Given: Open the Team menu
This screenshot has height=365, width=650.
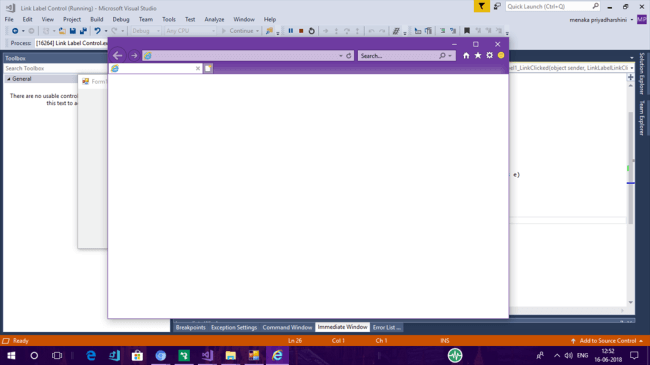Looking at the screenshot, I should click(x=146, y=19).
